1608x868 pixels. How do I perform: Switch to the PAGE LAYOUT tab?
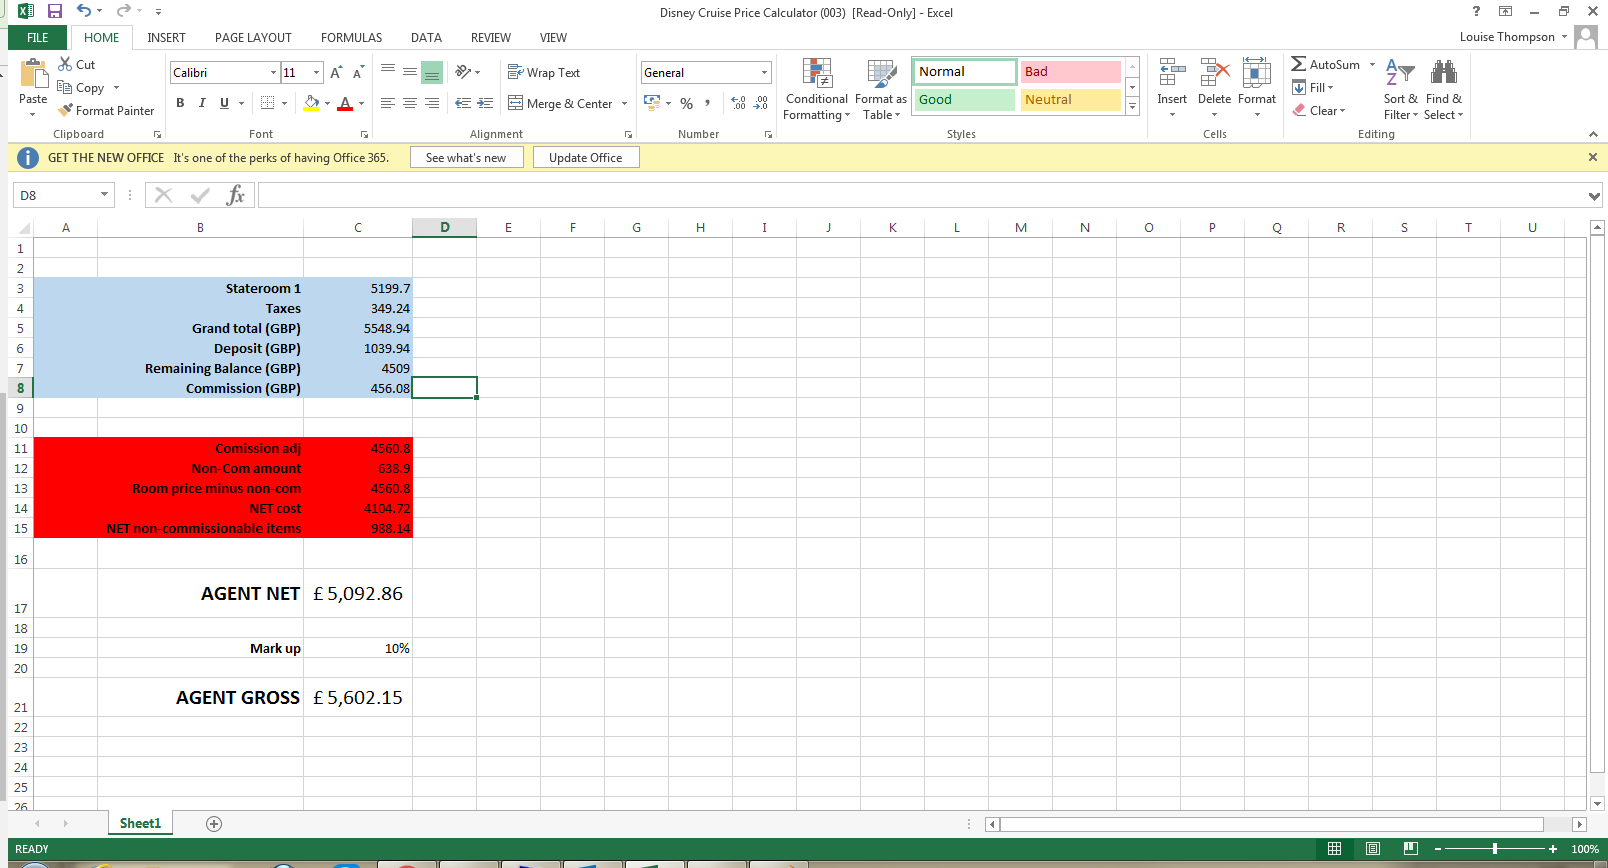coord(253,37)
